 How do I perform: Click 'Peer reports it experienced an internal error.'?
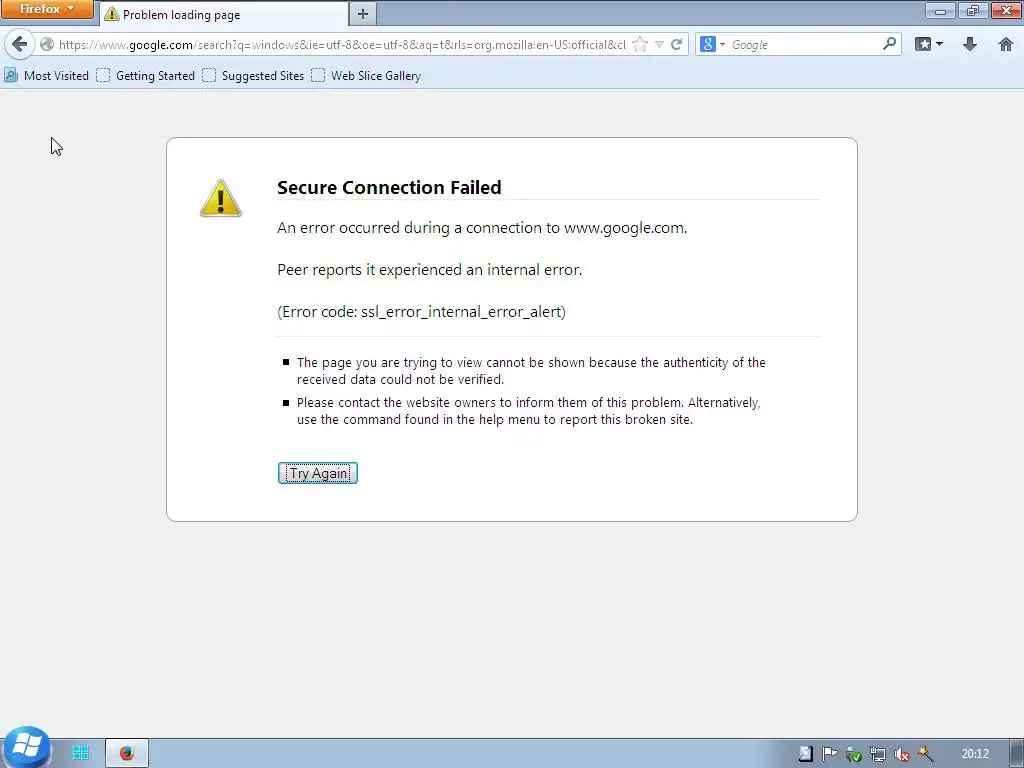(x=429, y=270)
